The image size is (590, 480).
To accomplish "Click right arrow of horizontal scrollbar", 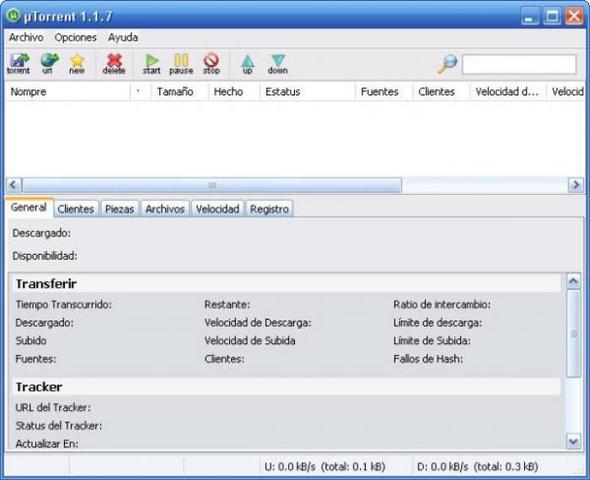I will point(576,185).
